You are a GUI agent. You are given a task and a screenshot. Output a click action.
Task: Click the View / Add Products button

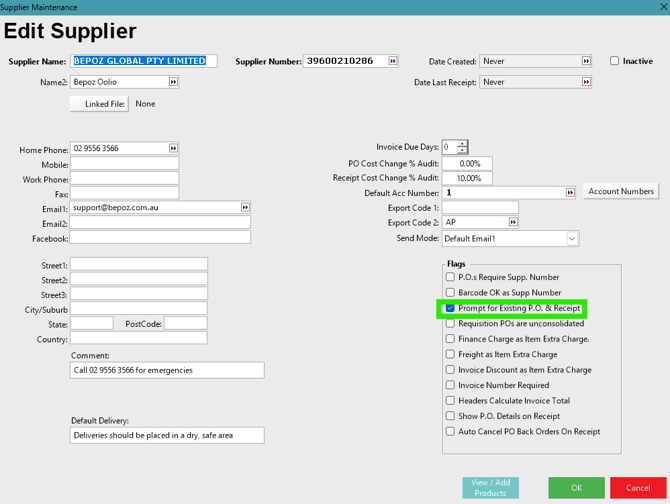(490, 487)
